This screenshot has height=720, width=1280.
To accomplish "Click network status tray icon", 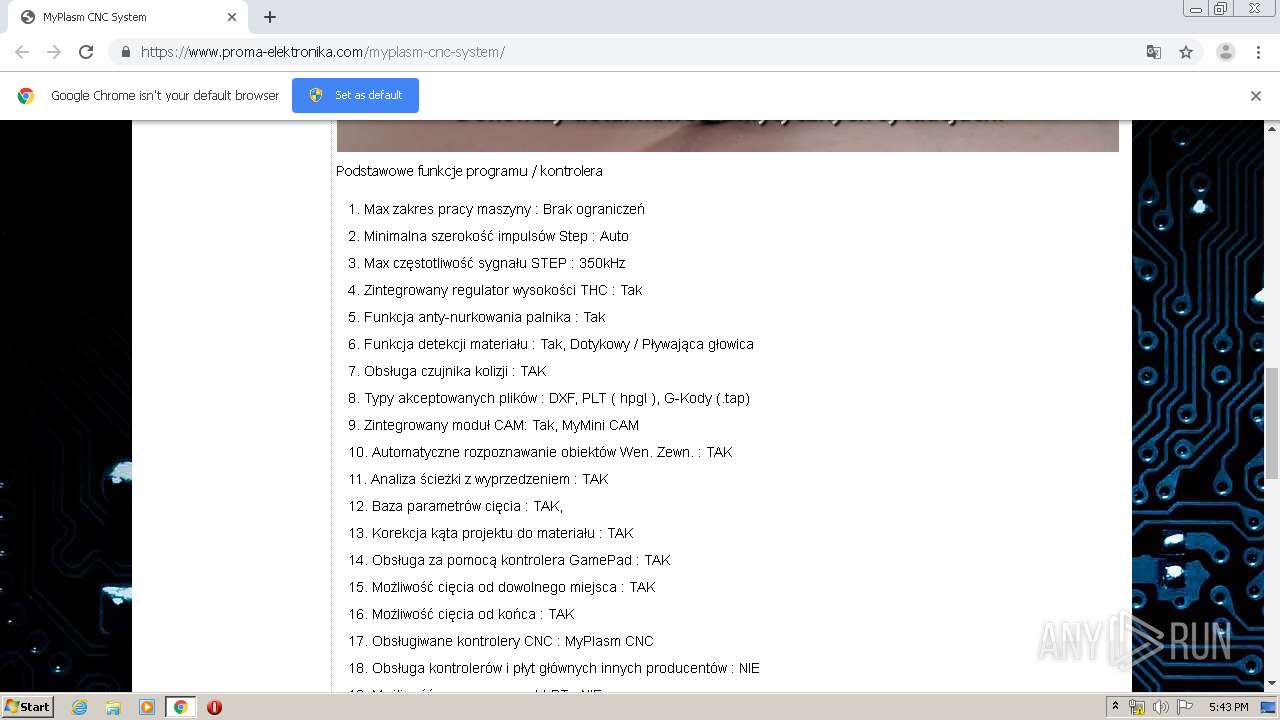I will pos(1137,707).
